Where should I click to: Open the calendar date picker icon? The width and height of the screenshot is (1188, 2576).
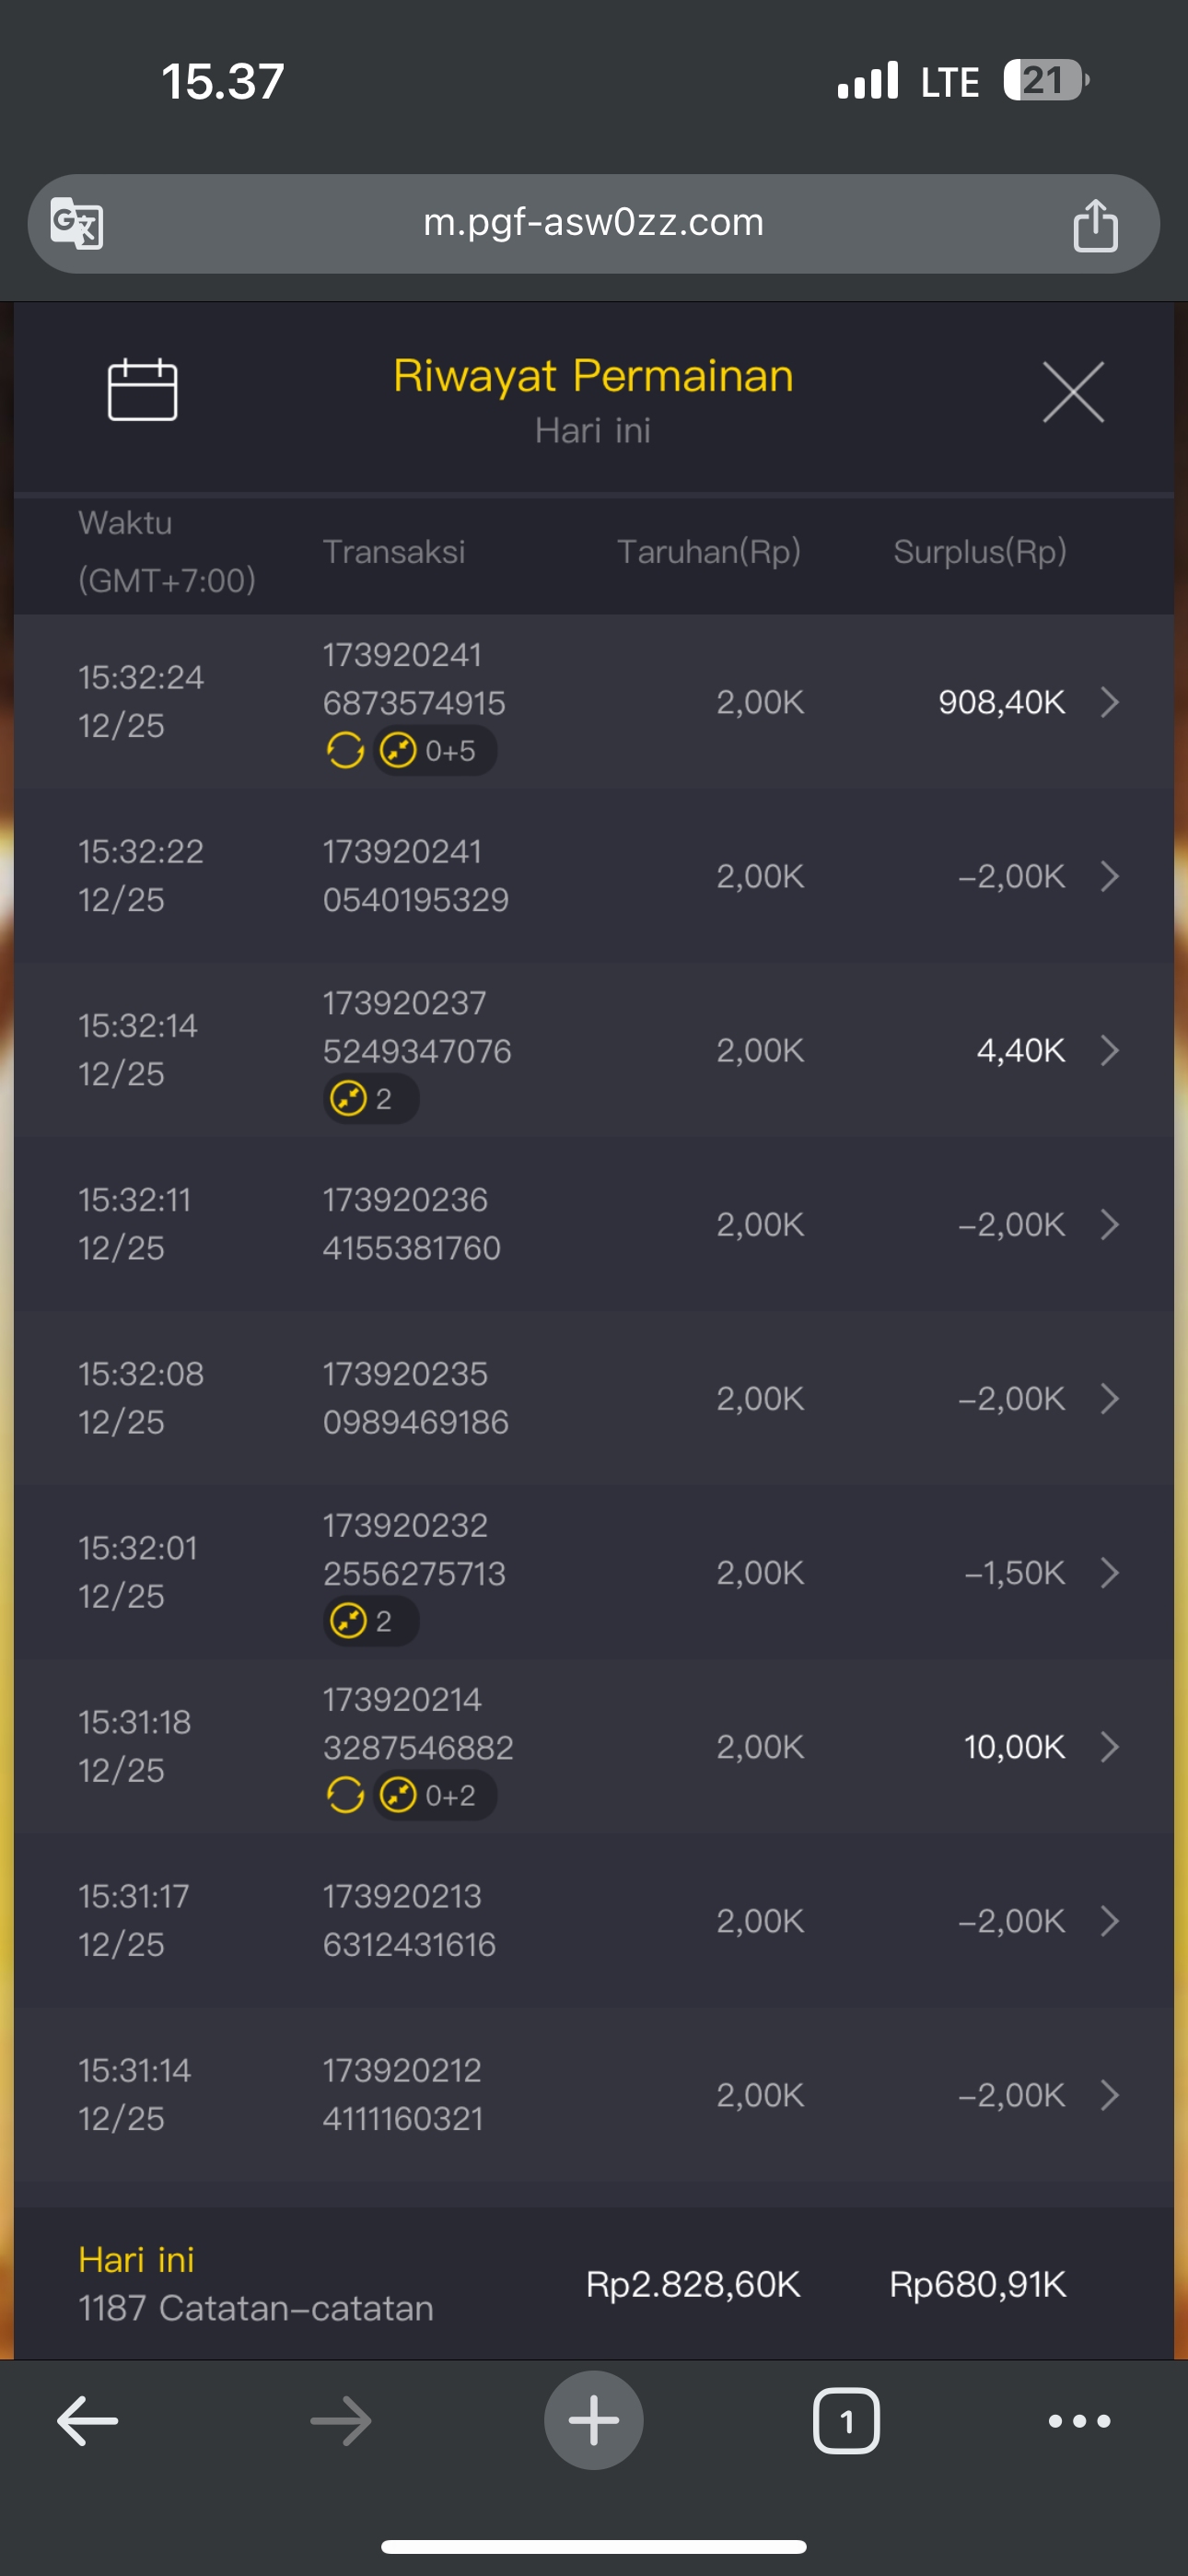point(142,390)
